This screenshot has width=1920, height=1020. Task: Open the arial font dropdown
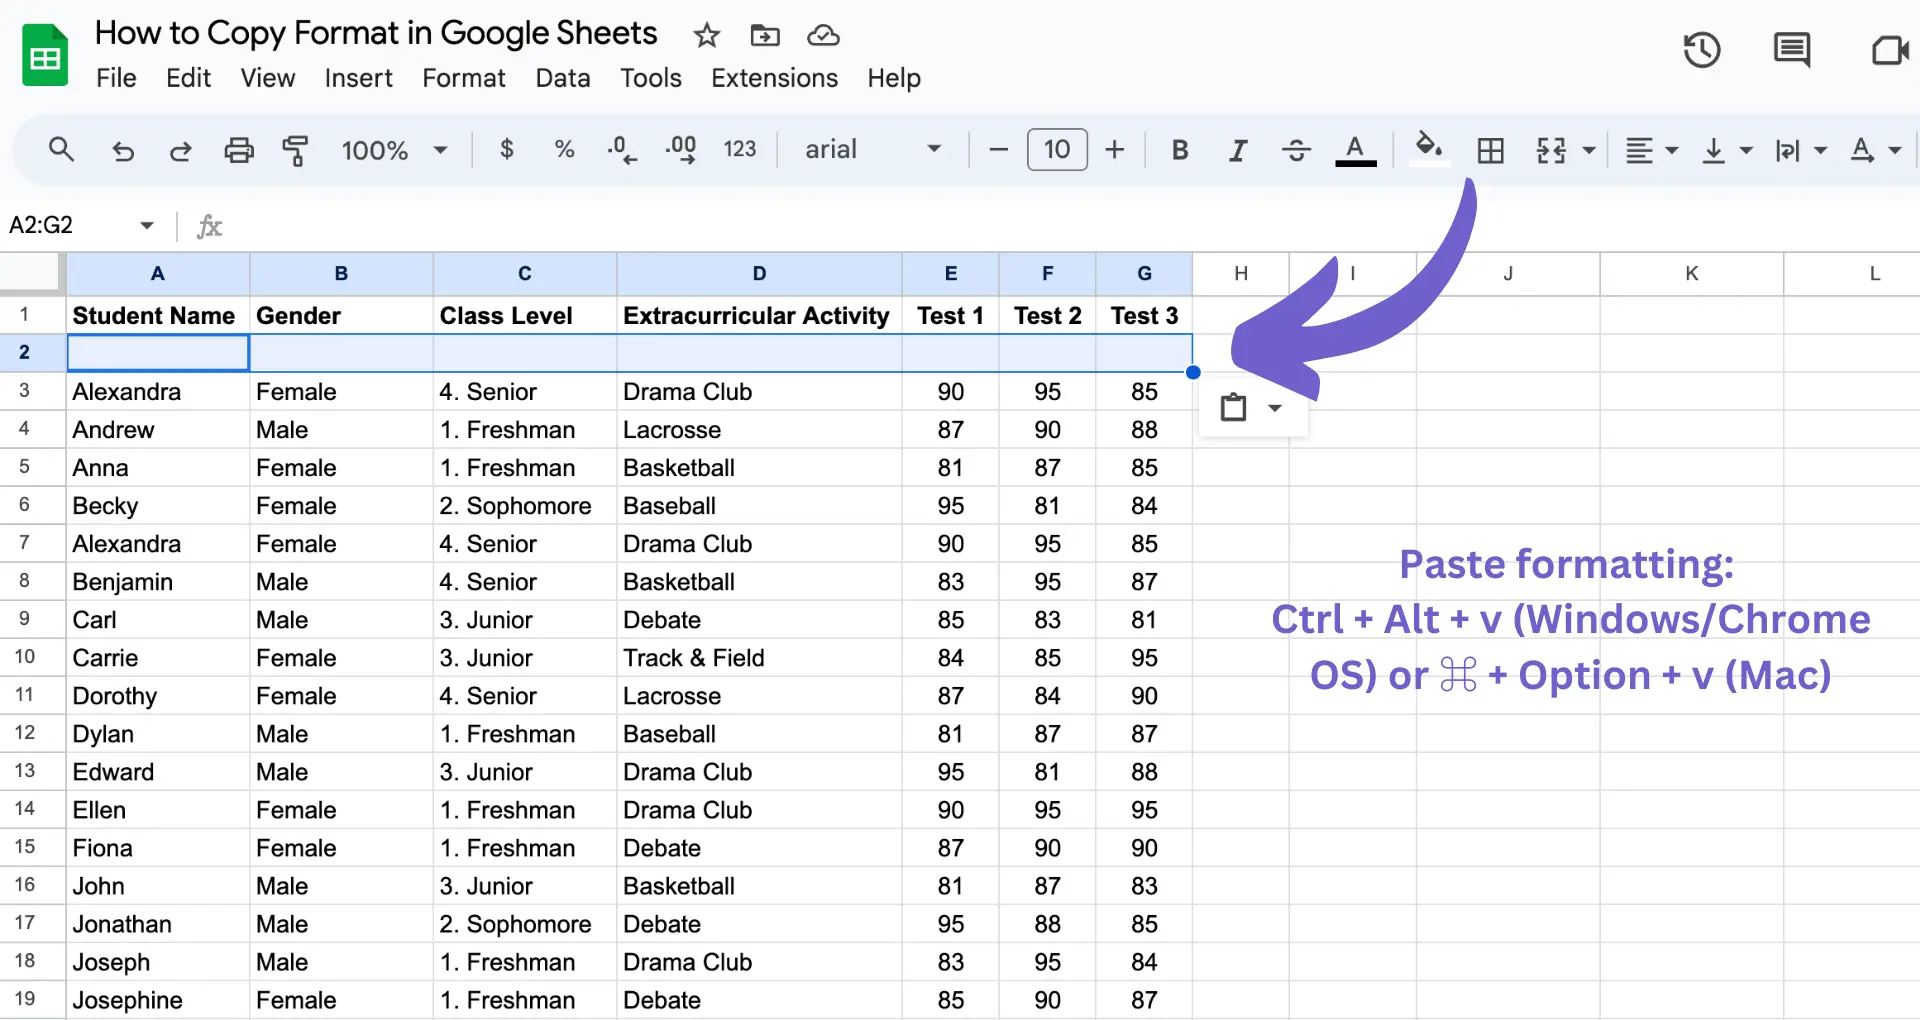(873, 149)
